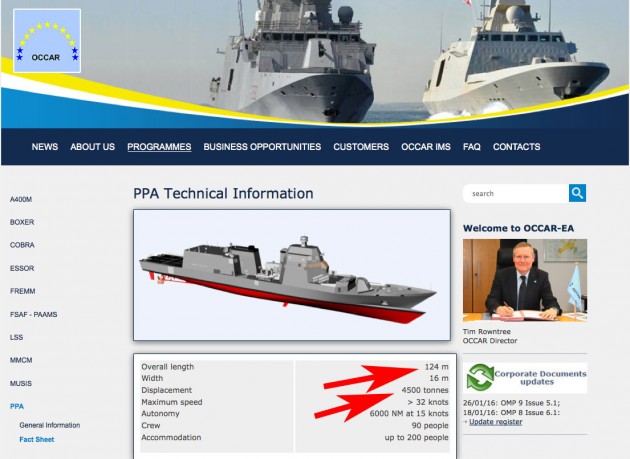Open the FAQ page
The width and height of the screenshot is (630, 459).
coord(472,147)
